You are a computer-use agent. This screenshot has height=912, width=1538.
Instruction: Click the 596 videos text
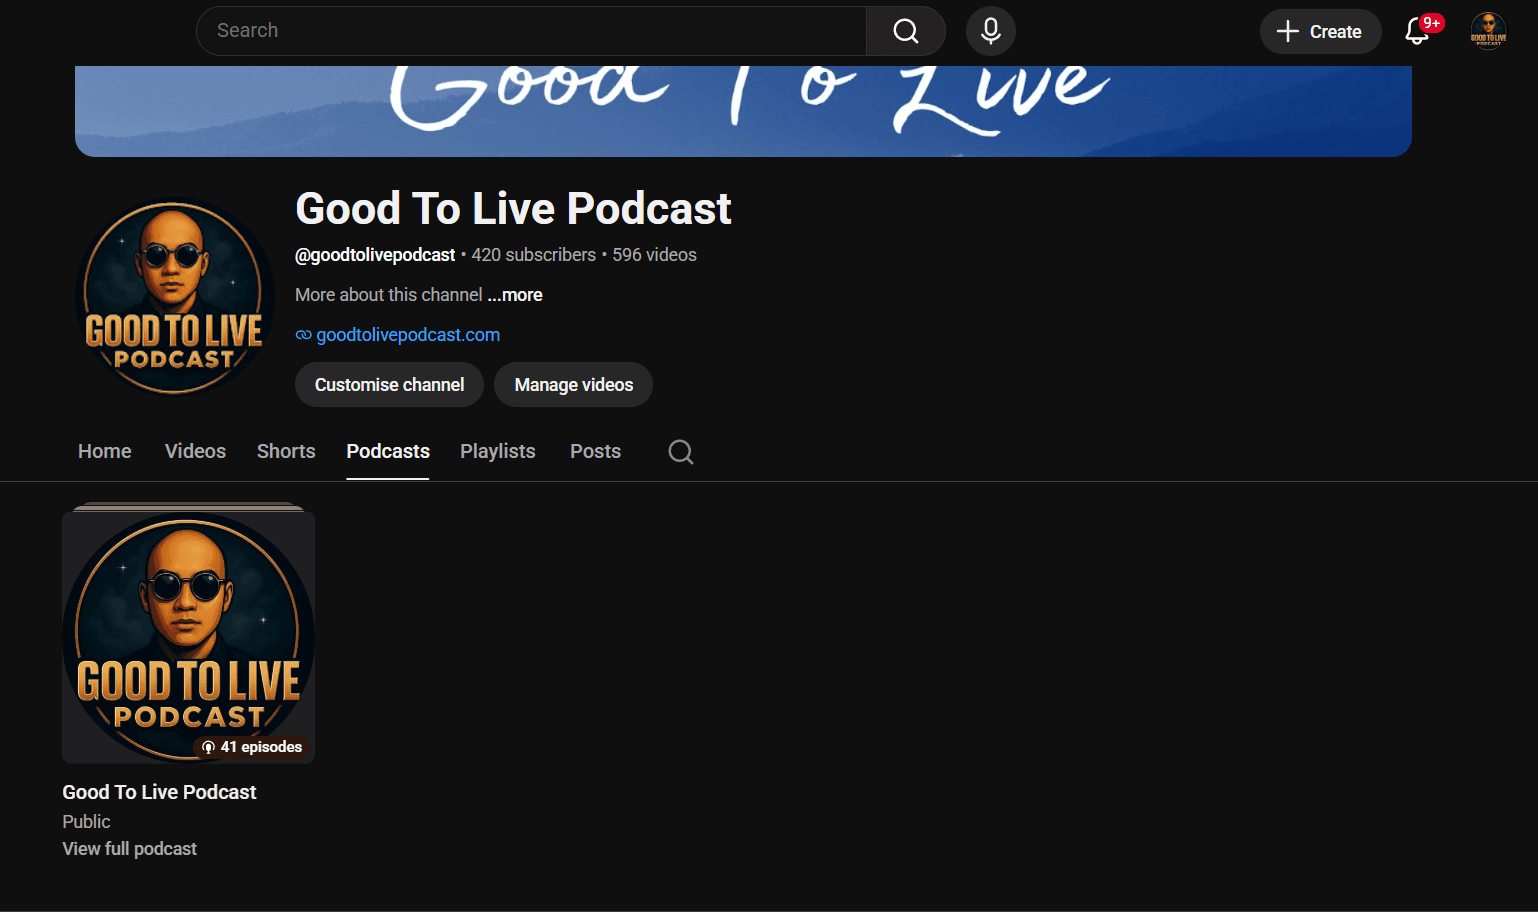(655, 255)
